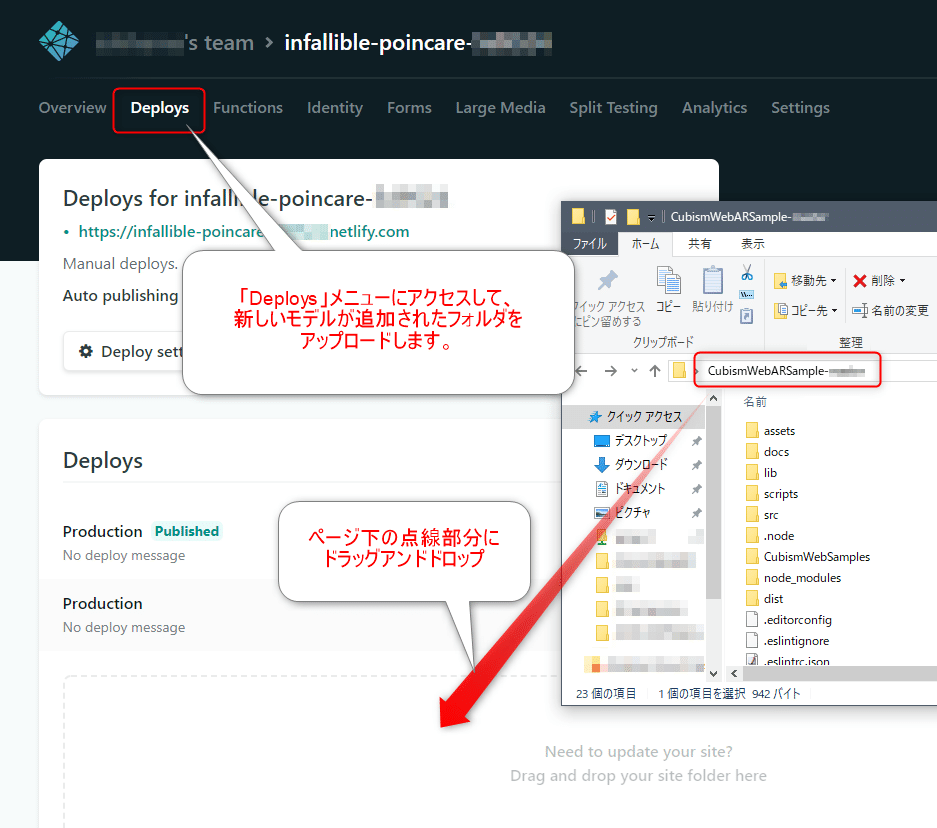The width and height of the screenshot is (937, 828).
Task: Click the quick access toolbar properties icon
Action: point(611,217)
